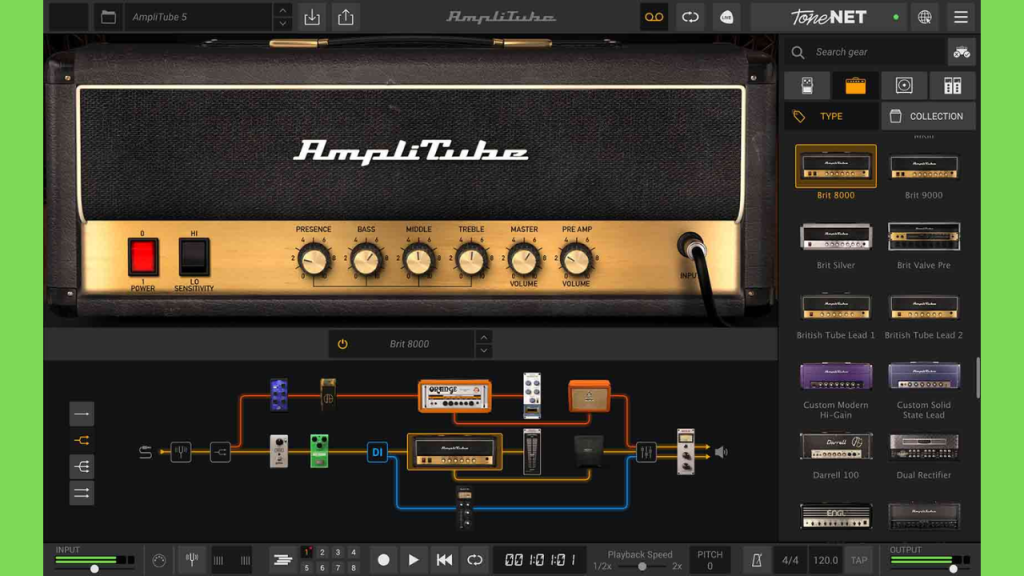
Task: Show amplifiers gear category
Action: click(856, 86)
